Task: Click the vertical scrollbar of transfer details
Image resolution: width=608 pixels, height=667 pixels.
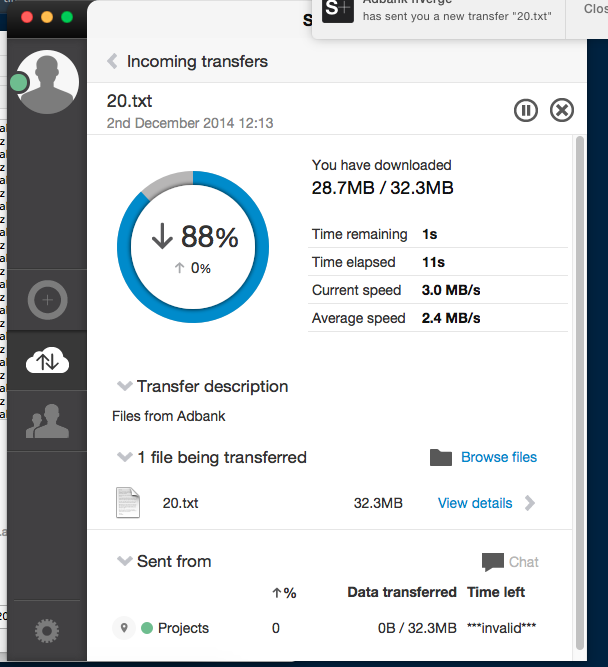Action: pos(579,393)
